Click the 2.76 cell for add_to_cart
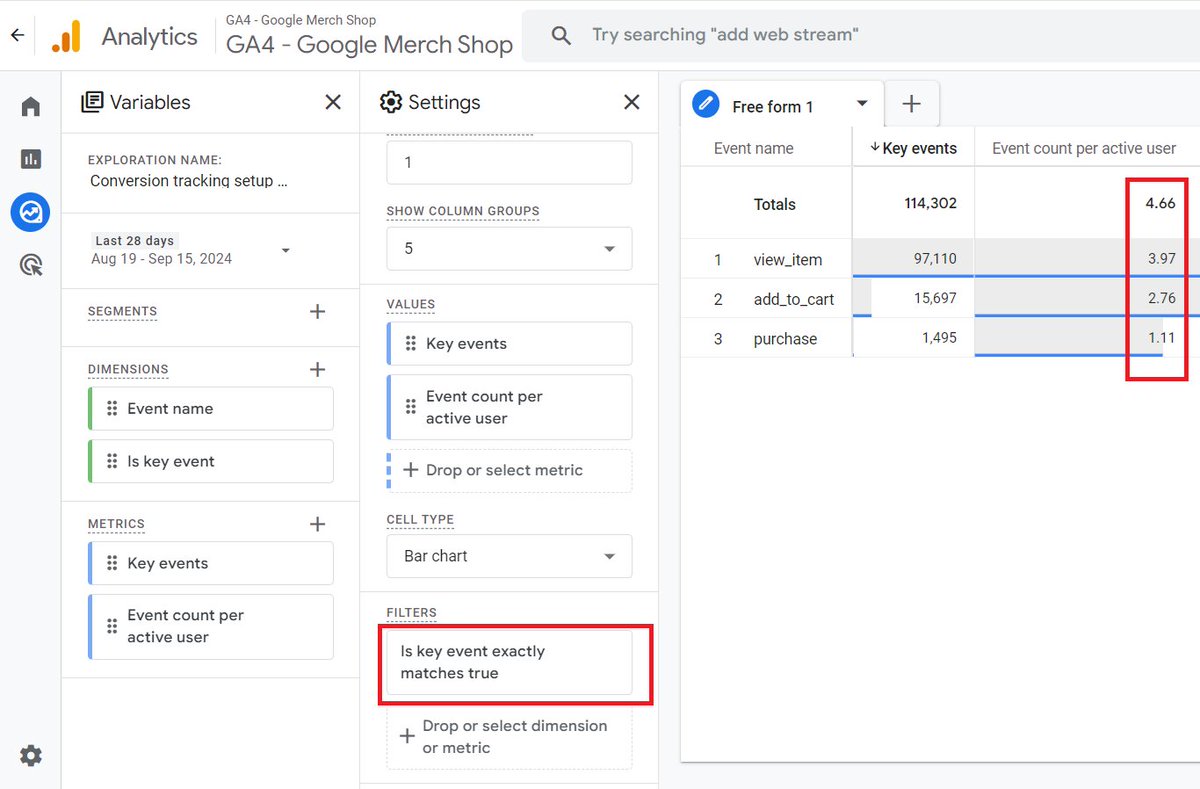This screenshot has height=789, width=1200. click(1161, 299)
